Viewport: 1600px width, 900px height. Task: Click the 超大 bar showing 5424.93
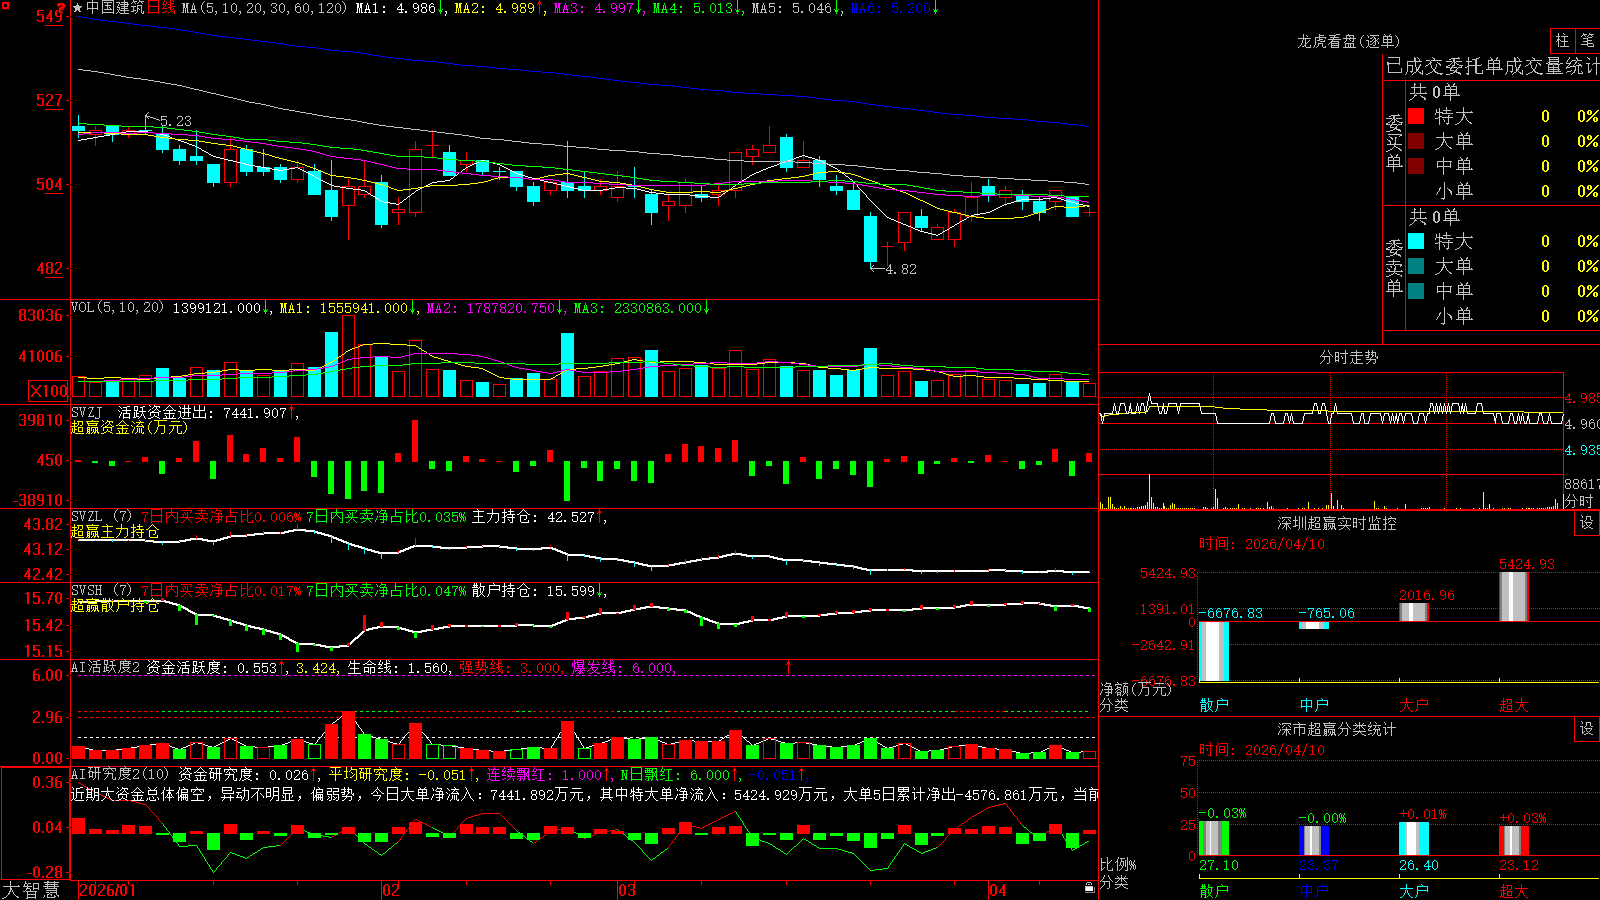(x=1514, y=596)
